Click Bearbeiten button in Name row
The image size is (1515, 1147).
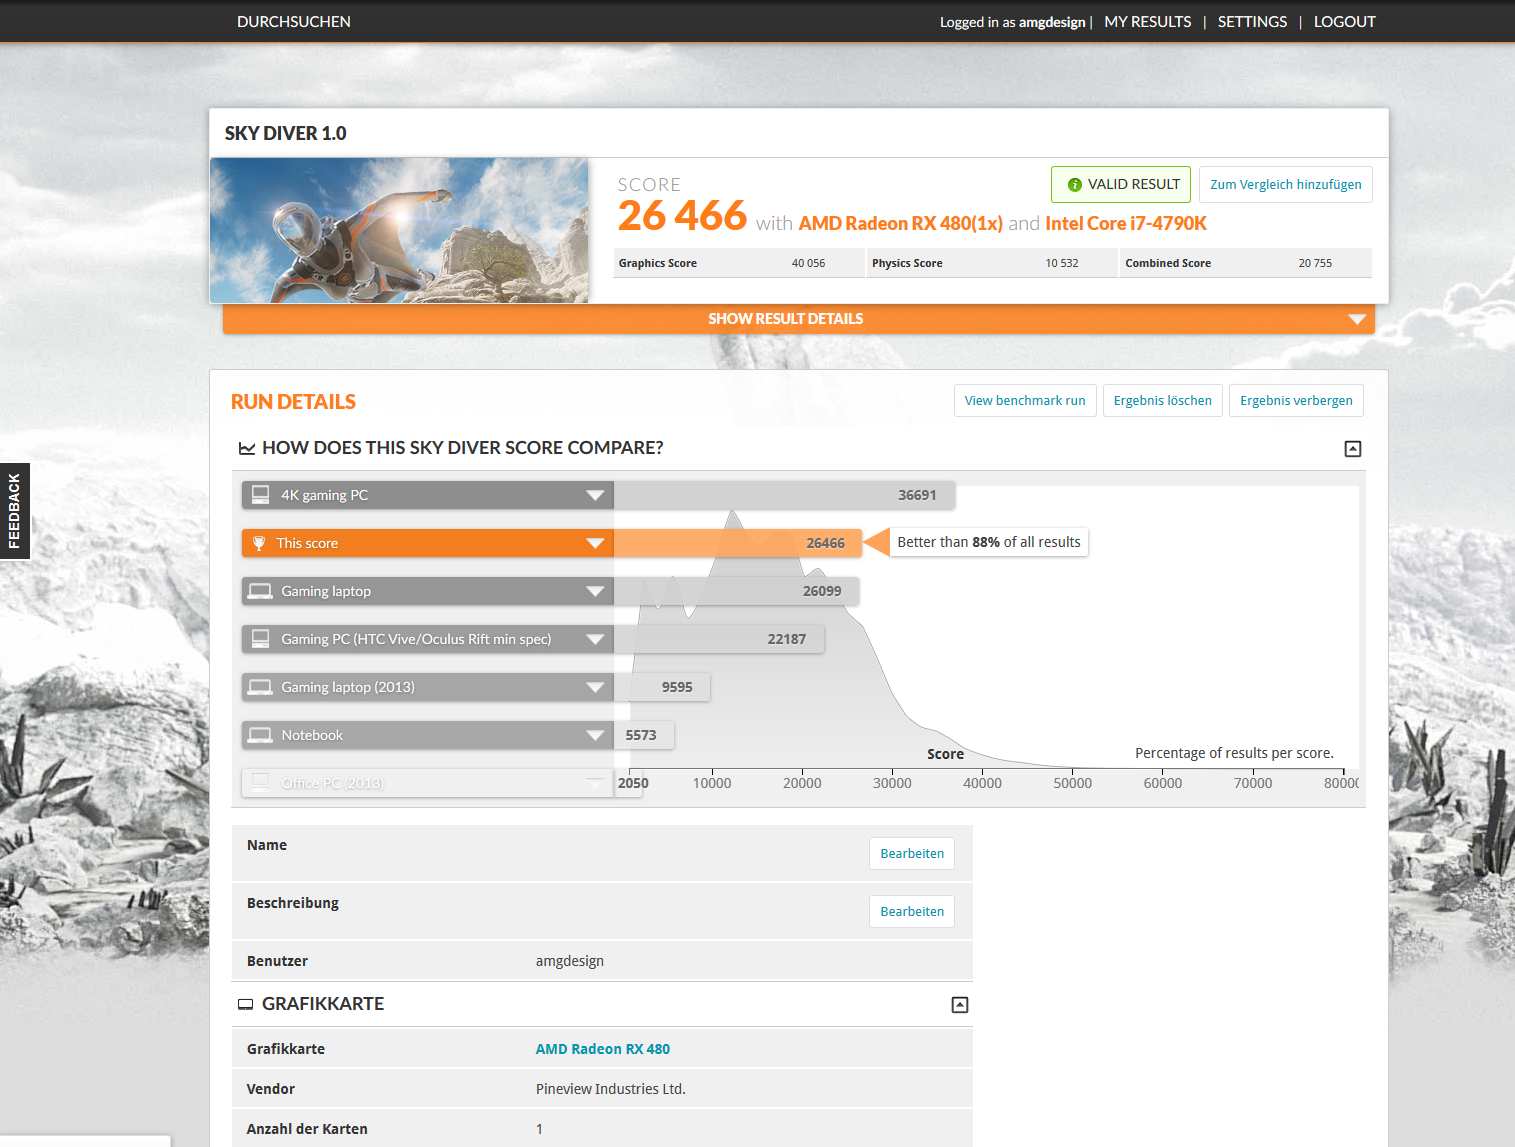[x=912, y=853]
